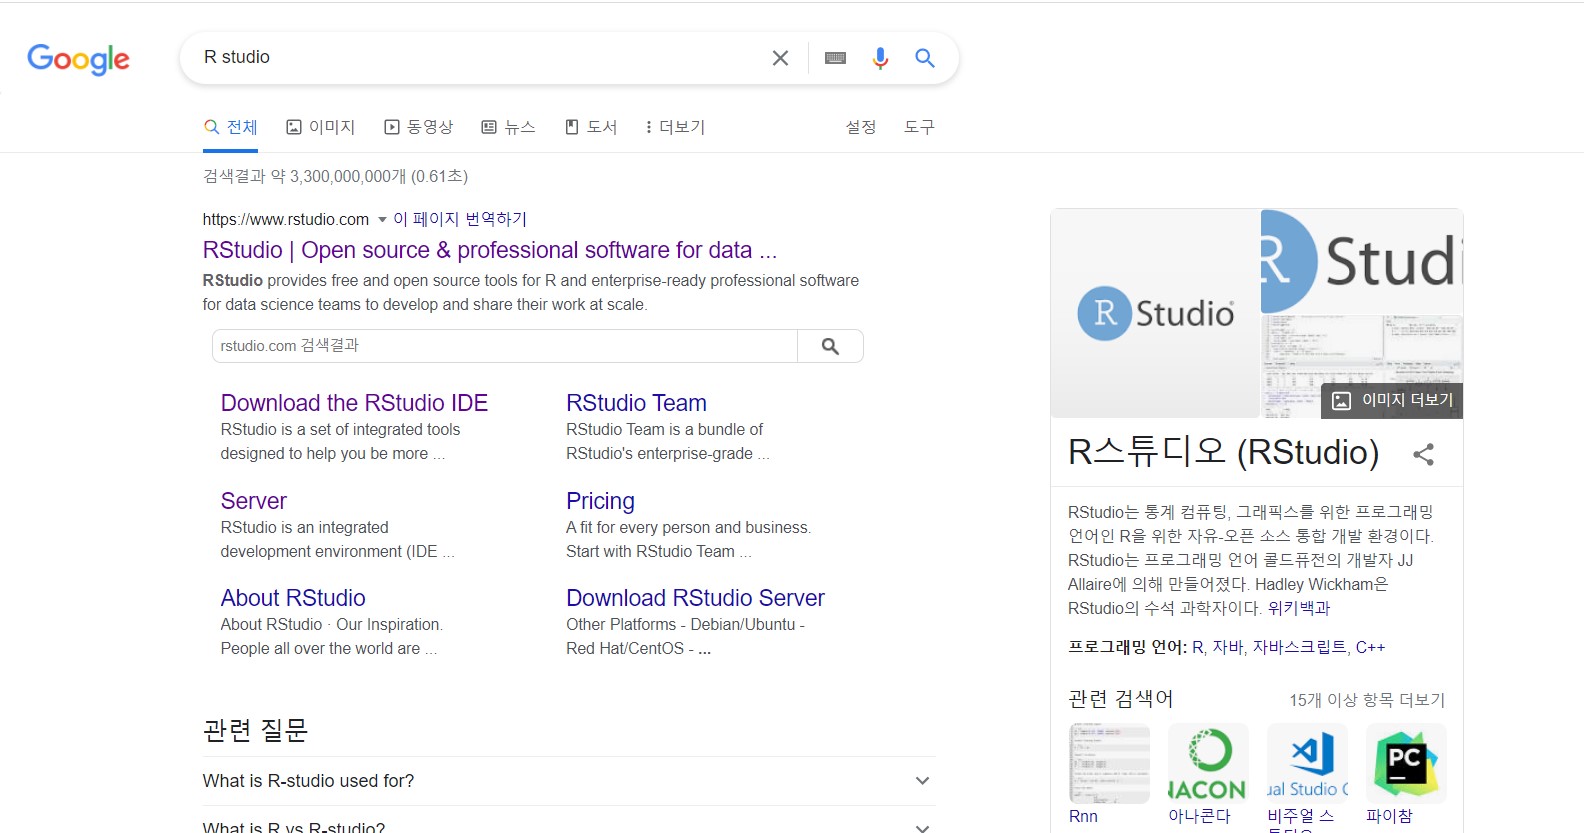The height and width of the screenshot is (833, 1584).
Task: Switch to the 이미지 tab
Action: pos(321,127)
